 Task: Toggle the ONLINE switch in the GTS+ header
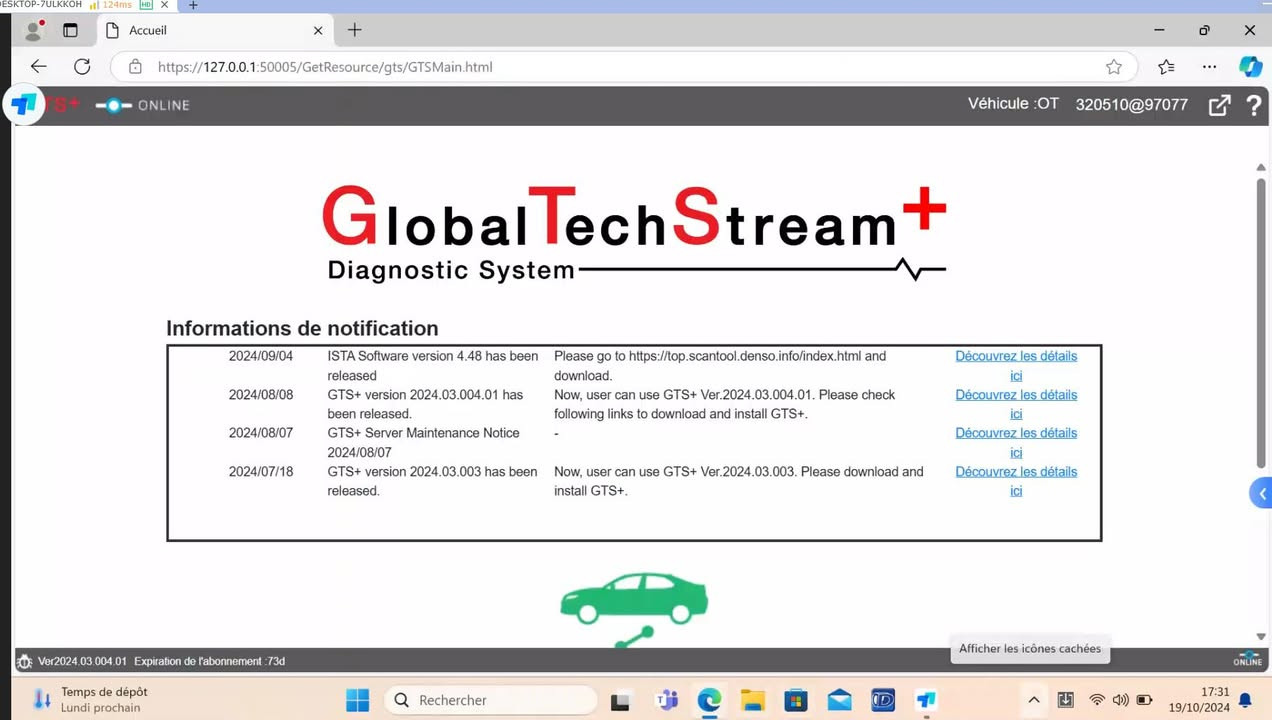coord(113,105)
